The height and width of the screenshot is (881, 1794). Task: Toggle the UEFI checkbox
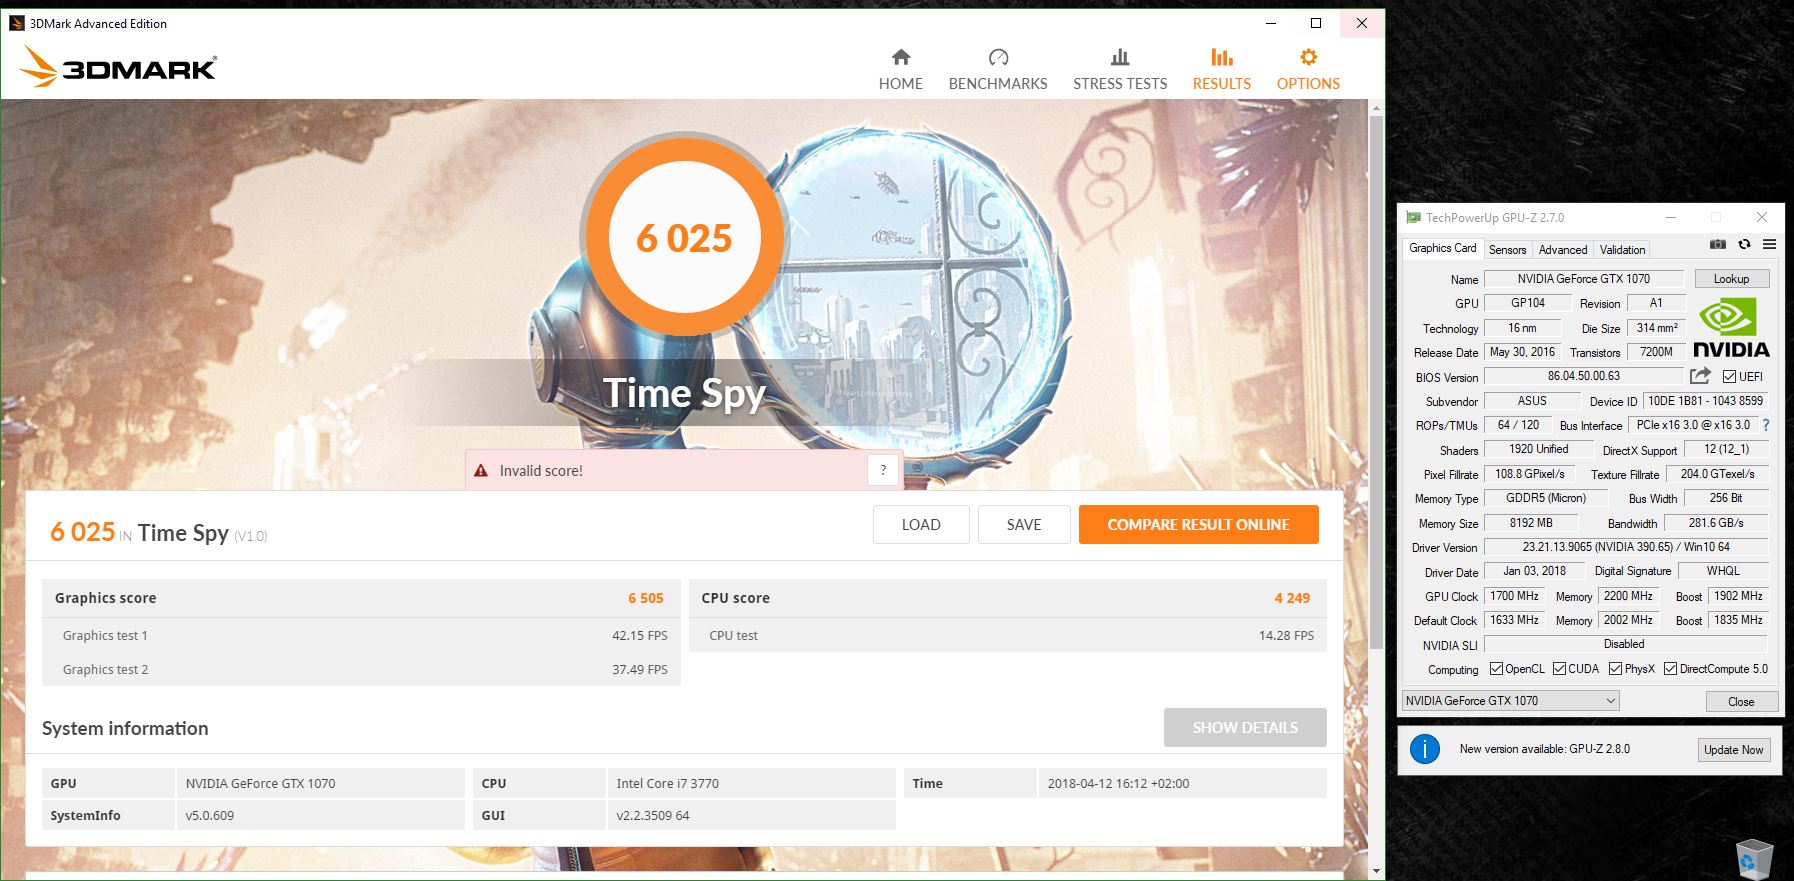[x=1729, y=377]
